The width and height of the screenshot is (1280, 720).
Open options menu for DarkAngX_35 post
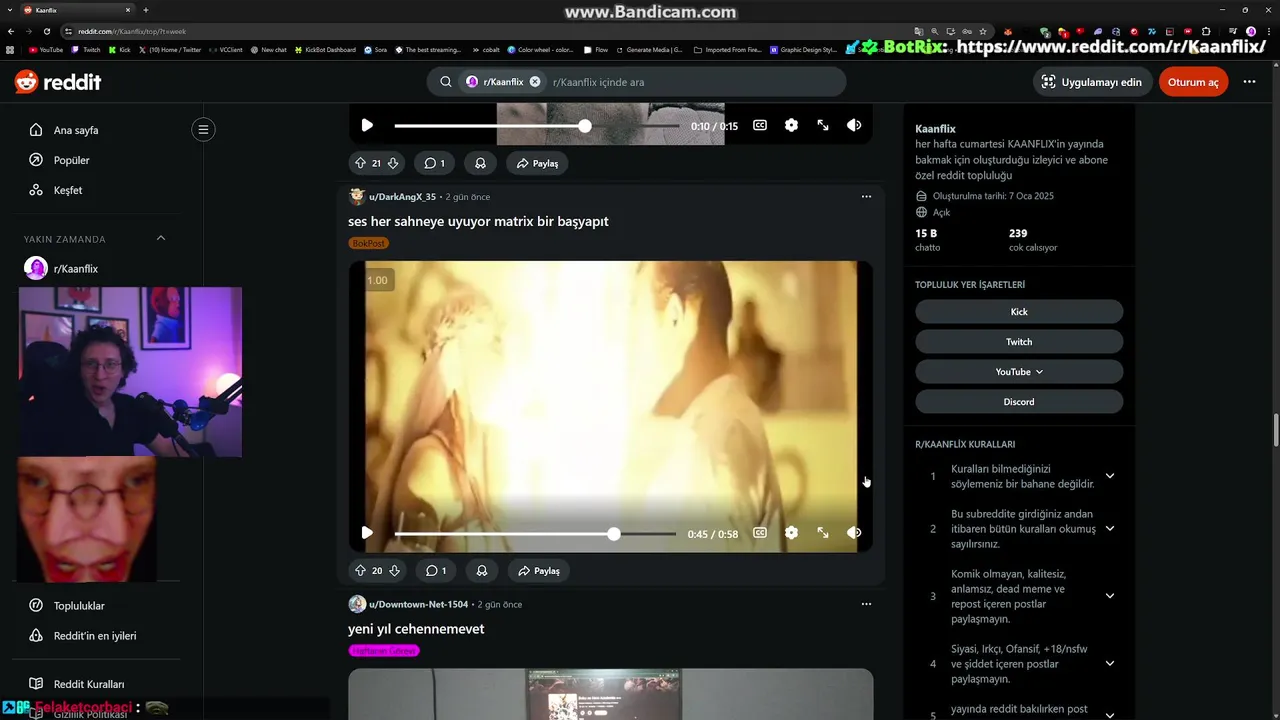(866, 197)
